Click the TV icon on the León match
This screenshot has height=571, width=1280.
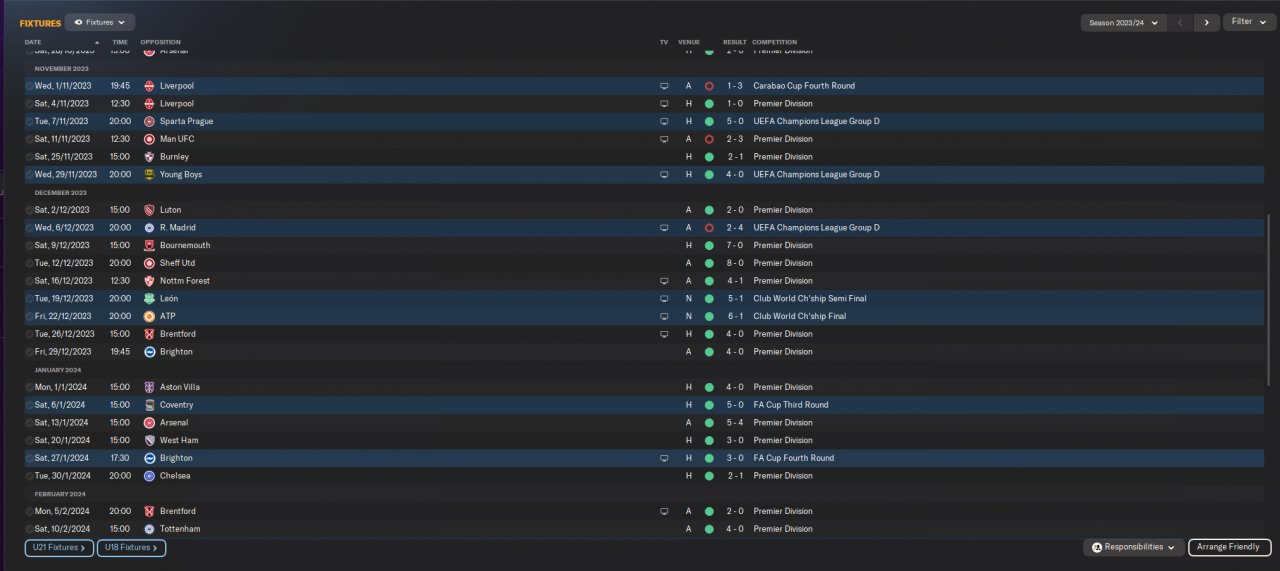pos(664,299)
